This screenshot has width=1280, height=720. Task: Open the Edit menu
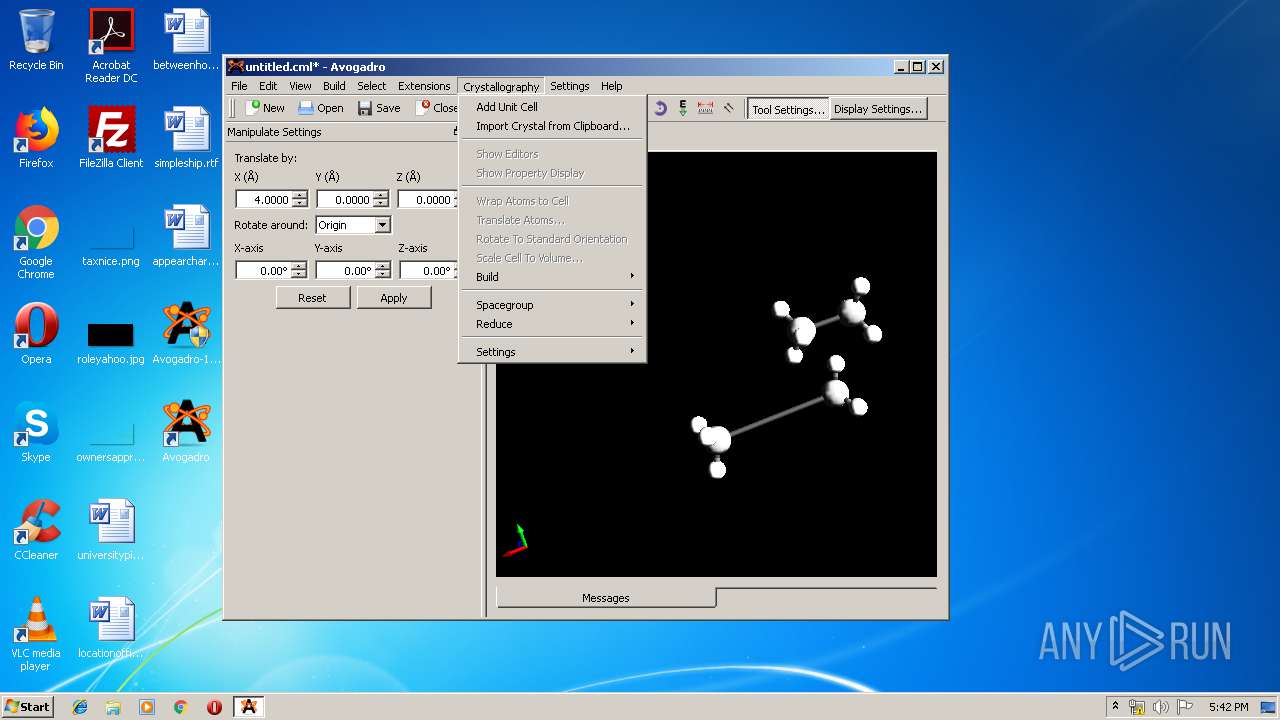click(268, 86)
